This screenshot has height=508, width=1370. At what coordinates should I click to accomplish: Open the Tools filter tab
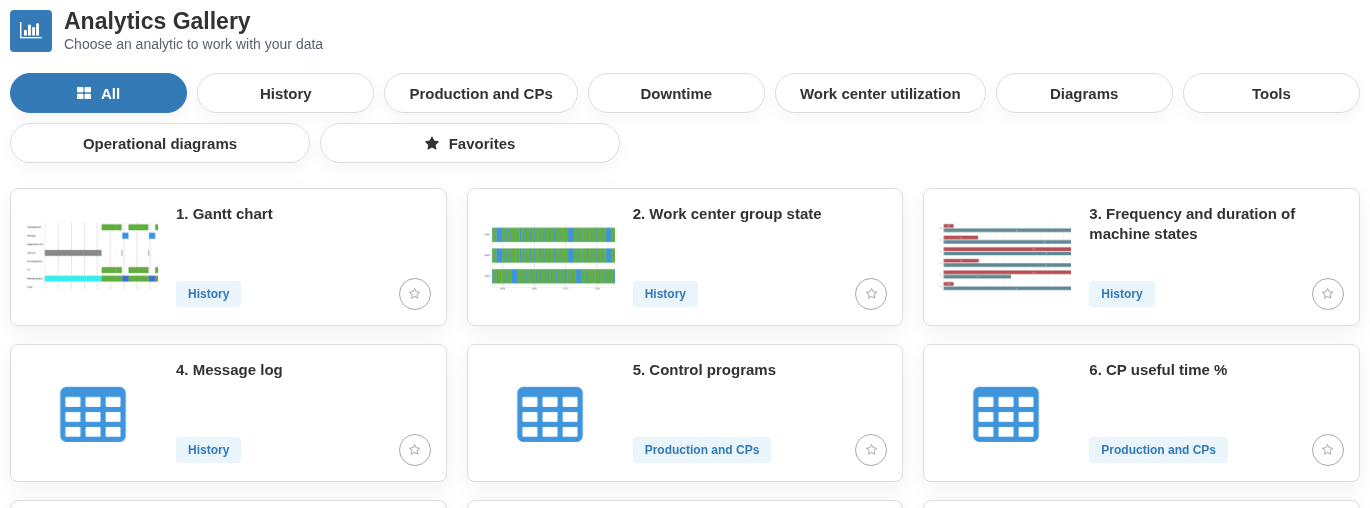point(1271,93)
